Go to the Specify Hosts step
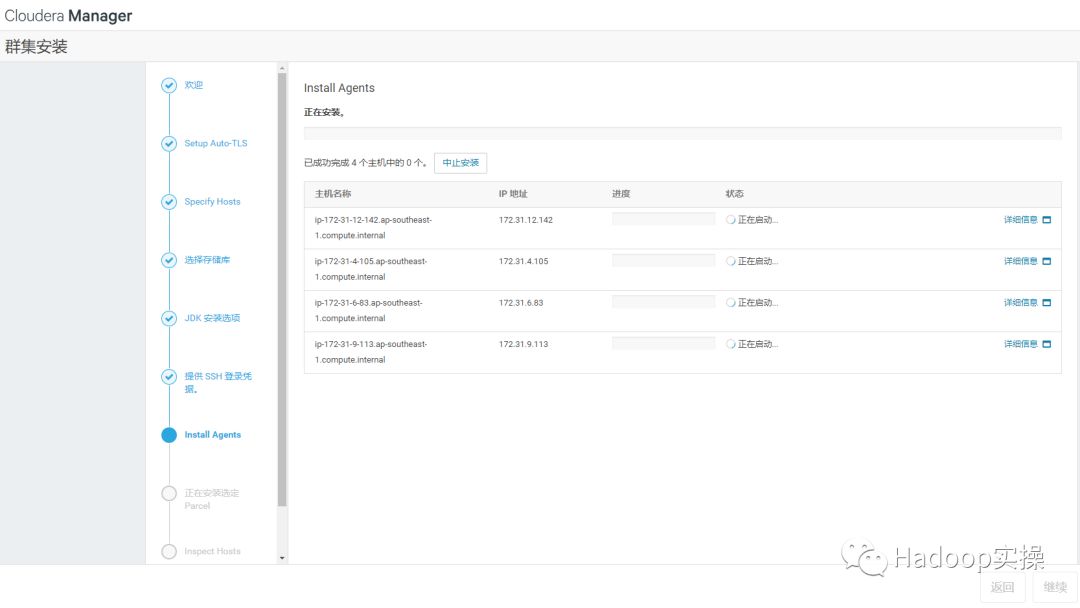The height and width of the screenshot is (608, 1080). 212,202
